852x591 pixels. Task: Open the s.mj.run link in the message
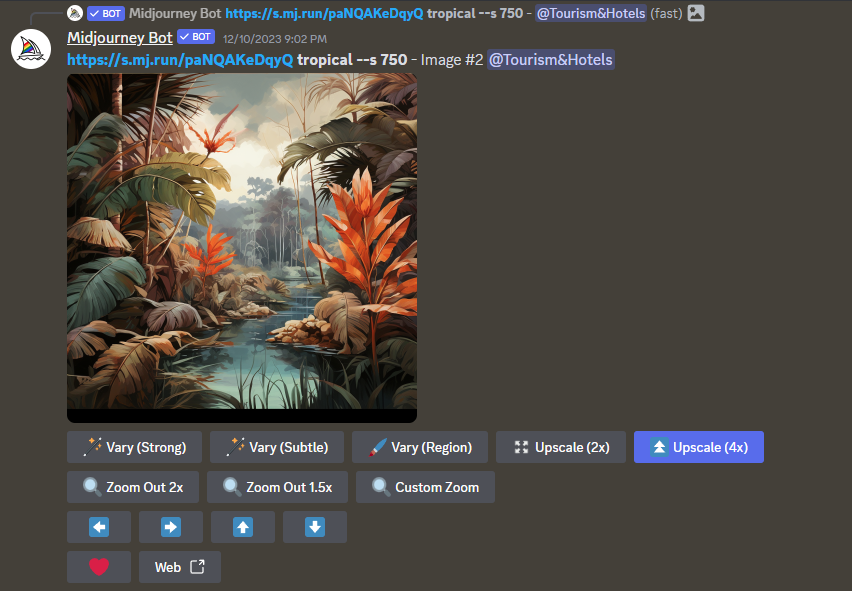pyautogui.click(x=180, y=60)
